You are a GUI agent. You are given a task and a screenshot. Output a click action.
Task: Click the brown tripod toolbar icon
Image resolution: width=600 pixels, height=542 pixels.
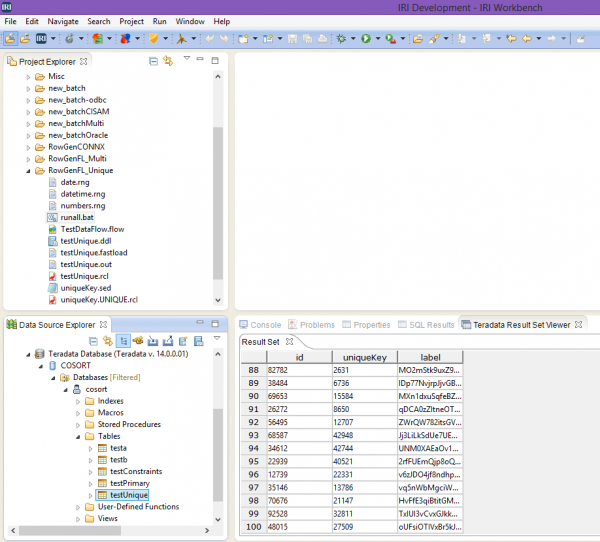point(181,38)
